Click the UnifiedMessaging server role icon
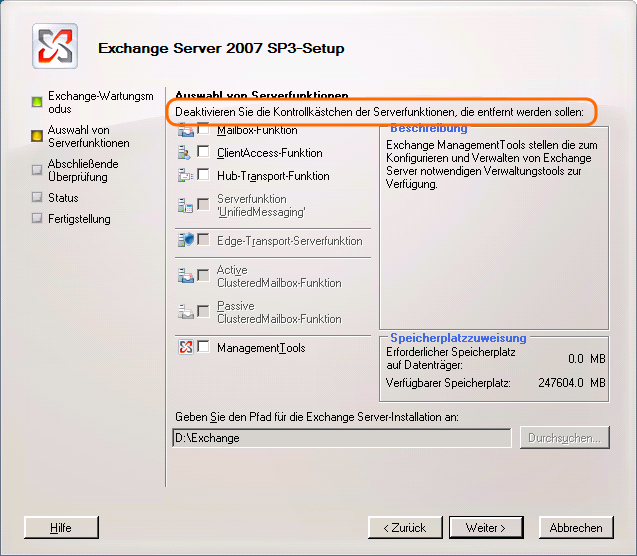This screenshot has height=556, width=637. (x=185, y=205)
